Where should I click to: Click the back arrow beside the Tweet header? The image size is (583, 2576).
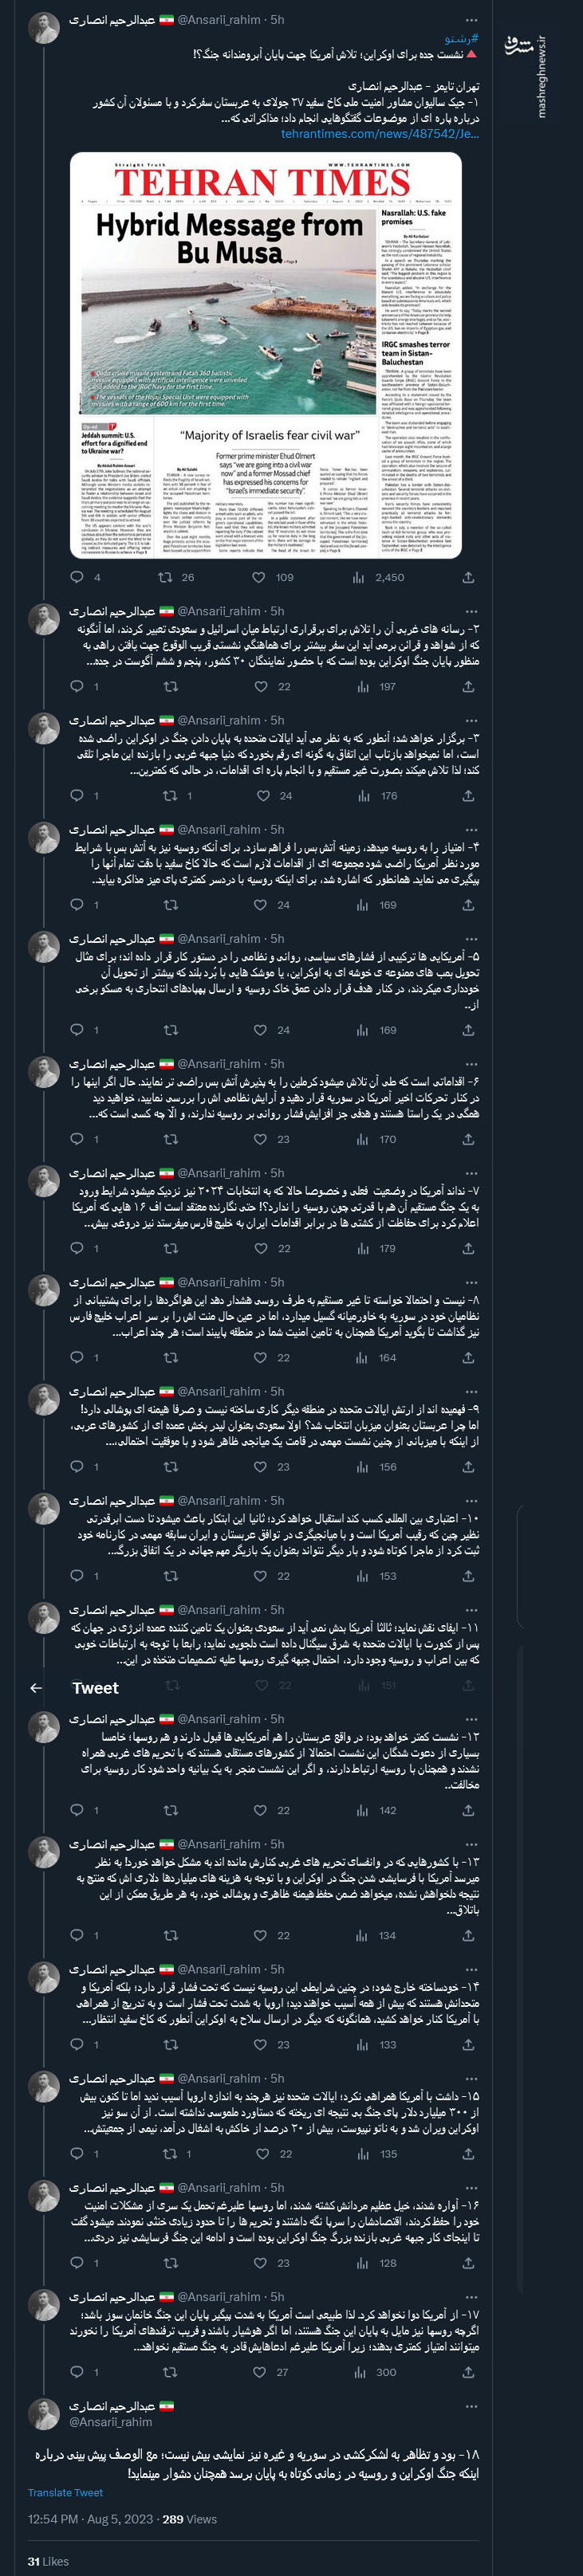tap(37, 1688)
